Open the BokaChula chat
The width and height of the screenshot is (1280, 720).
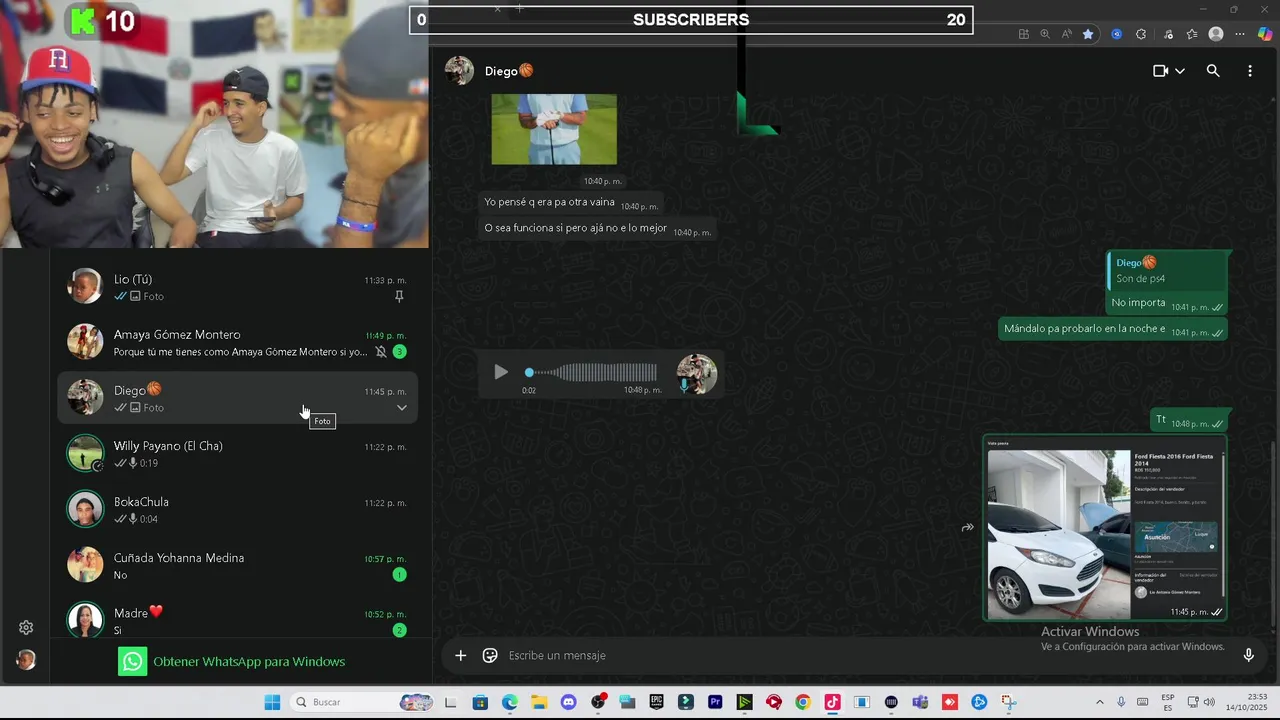pos(236,510)
